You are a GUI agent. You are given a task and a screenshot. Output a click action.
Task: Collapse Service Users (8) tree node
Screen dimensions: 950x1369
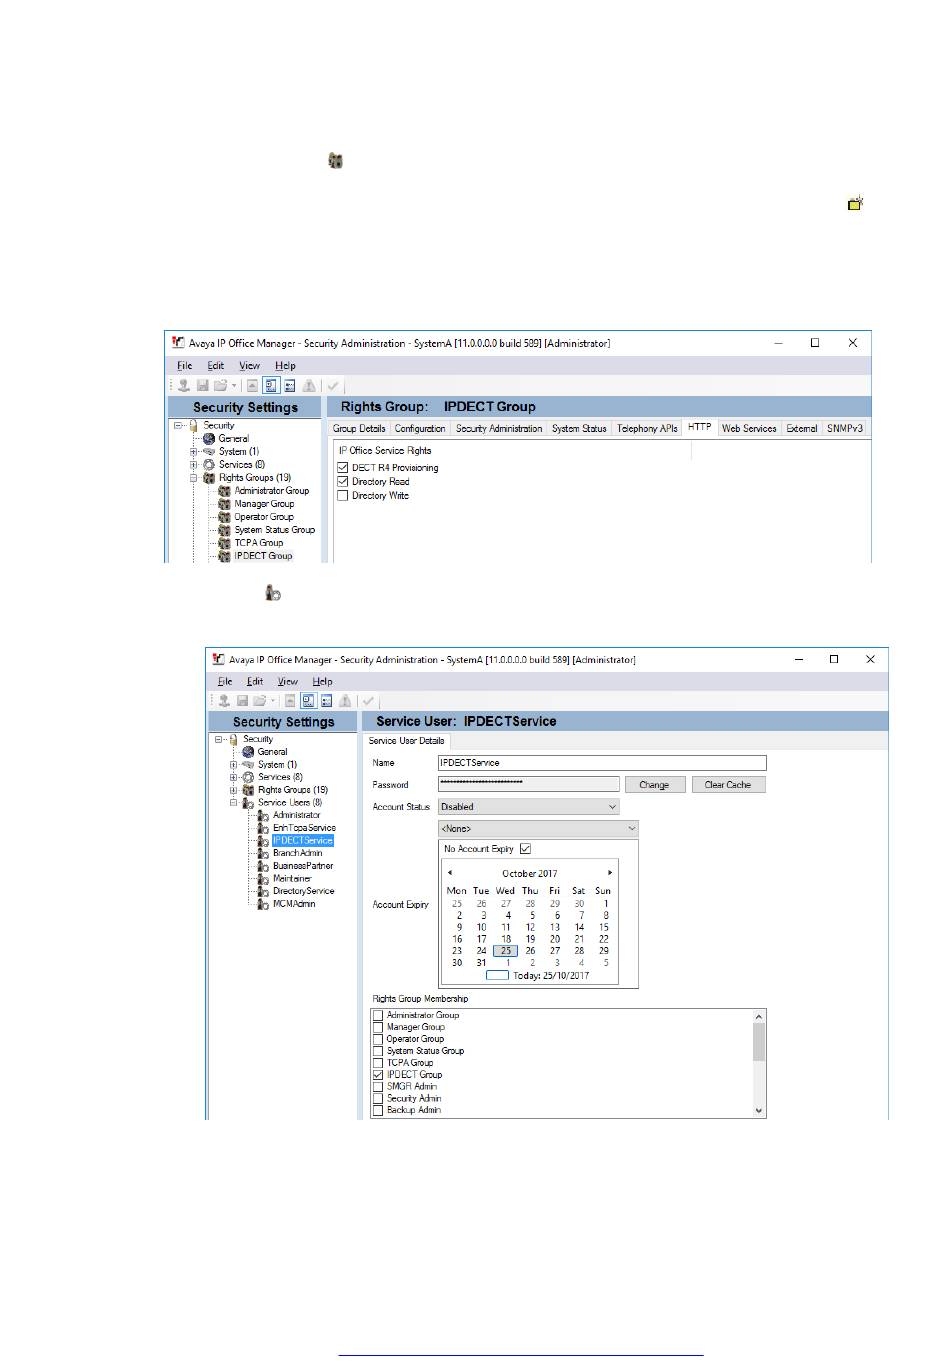[x=233, y=803]
